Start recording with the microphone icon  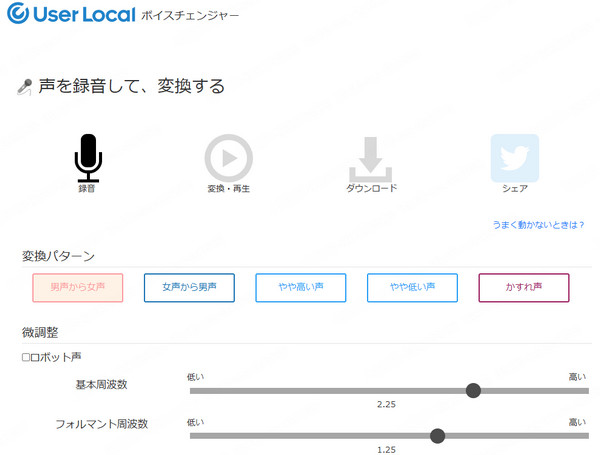point(88,158)
